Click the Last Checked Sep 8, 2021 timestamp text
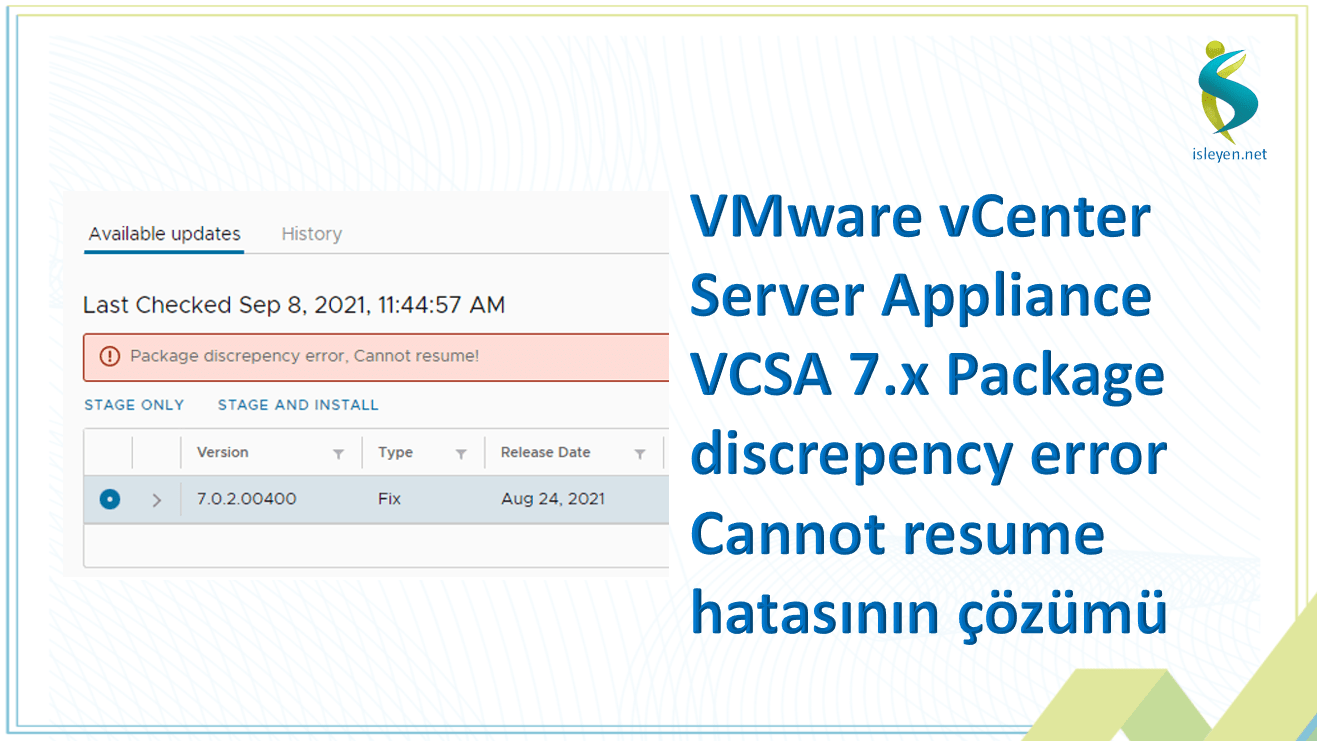Screen dimensions: 1317x741 click(294, 305)
